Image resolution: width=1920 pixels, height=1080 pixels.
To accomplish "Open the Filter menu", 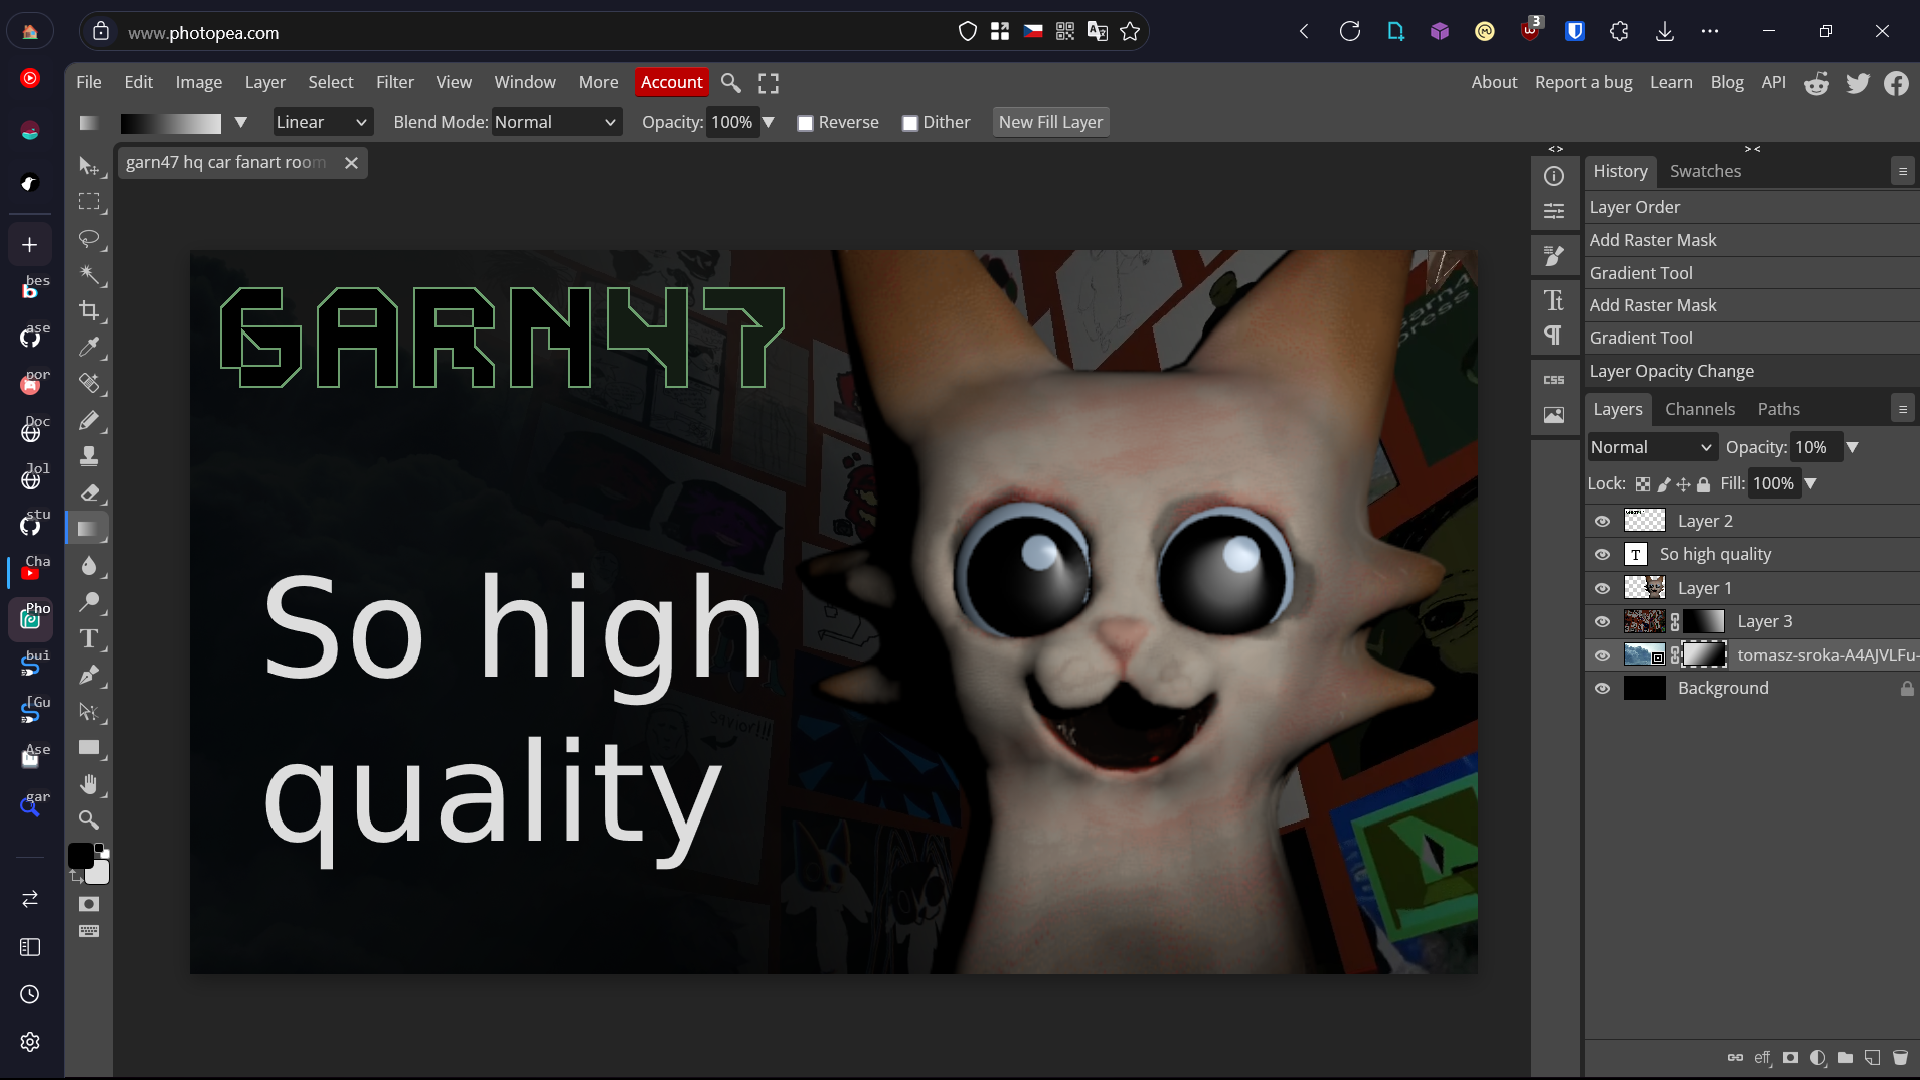I will coord(395,82).
